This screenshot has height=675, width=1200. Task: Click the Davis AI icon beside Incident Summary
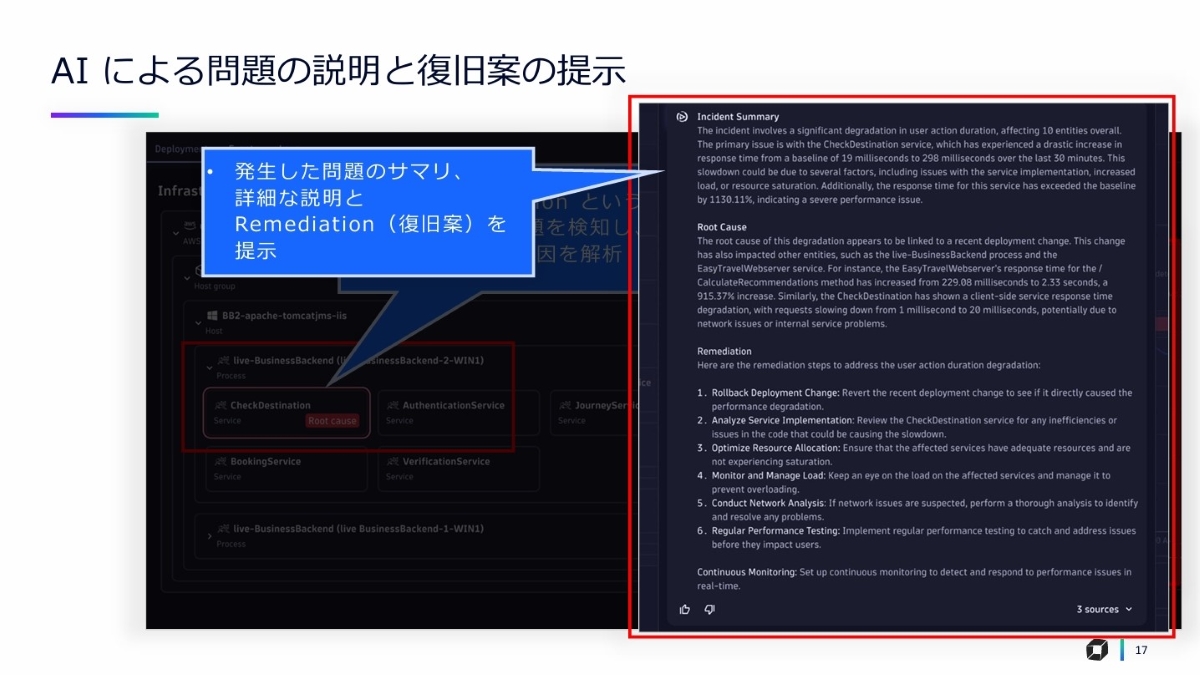[683, 117]
